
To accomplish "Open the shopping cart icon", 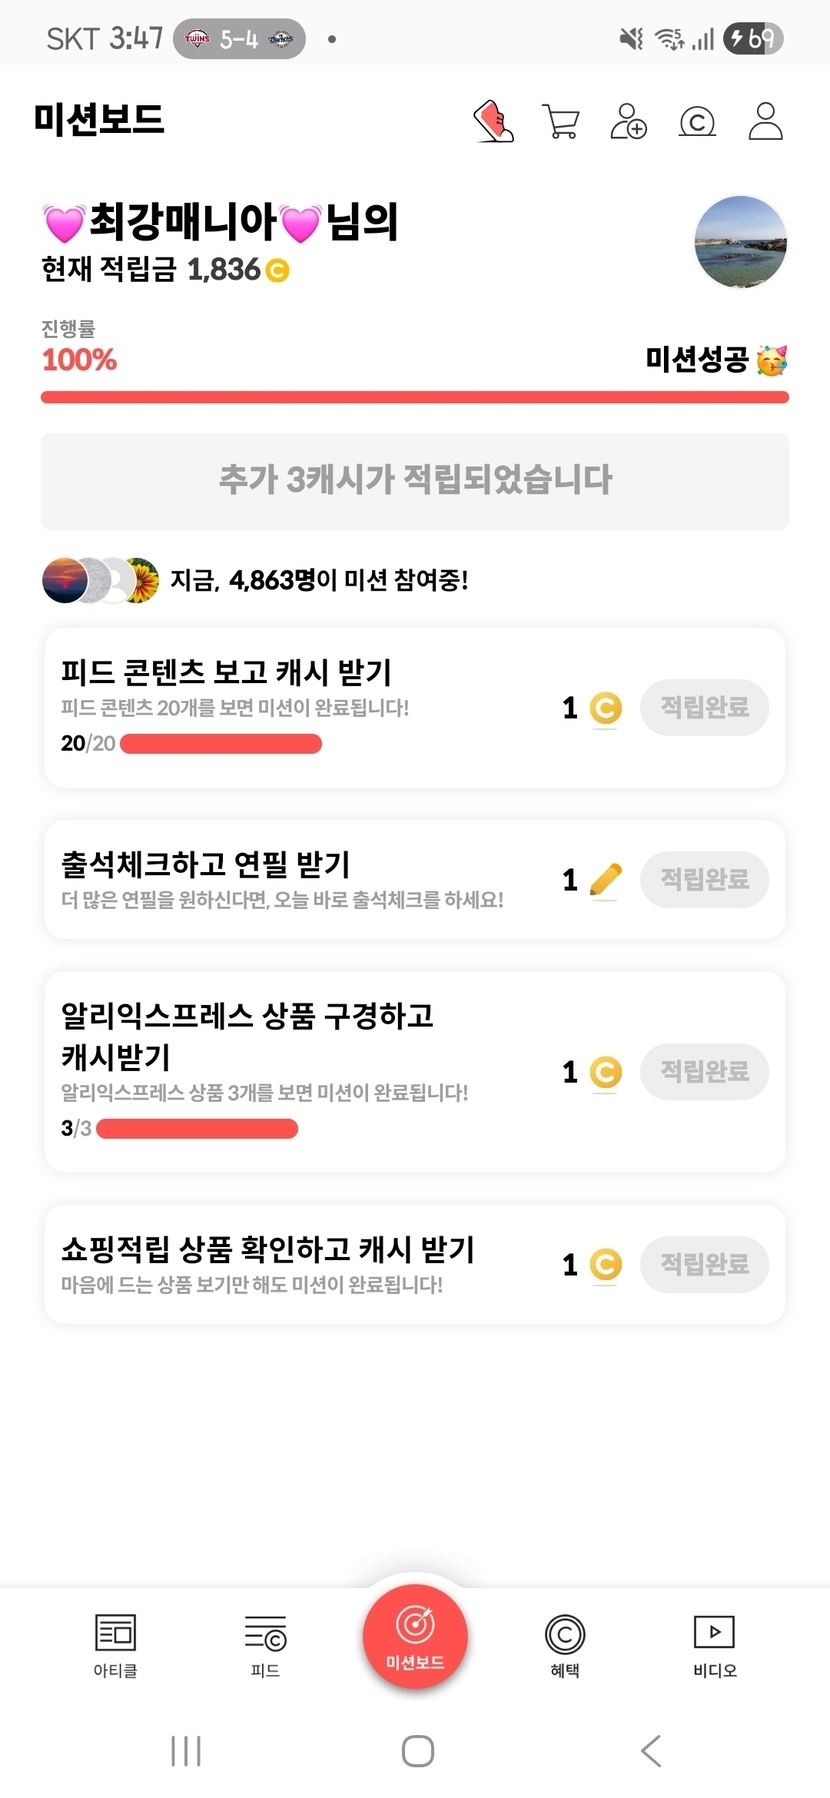I will [x=560, y=122].
